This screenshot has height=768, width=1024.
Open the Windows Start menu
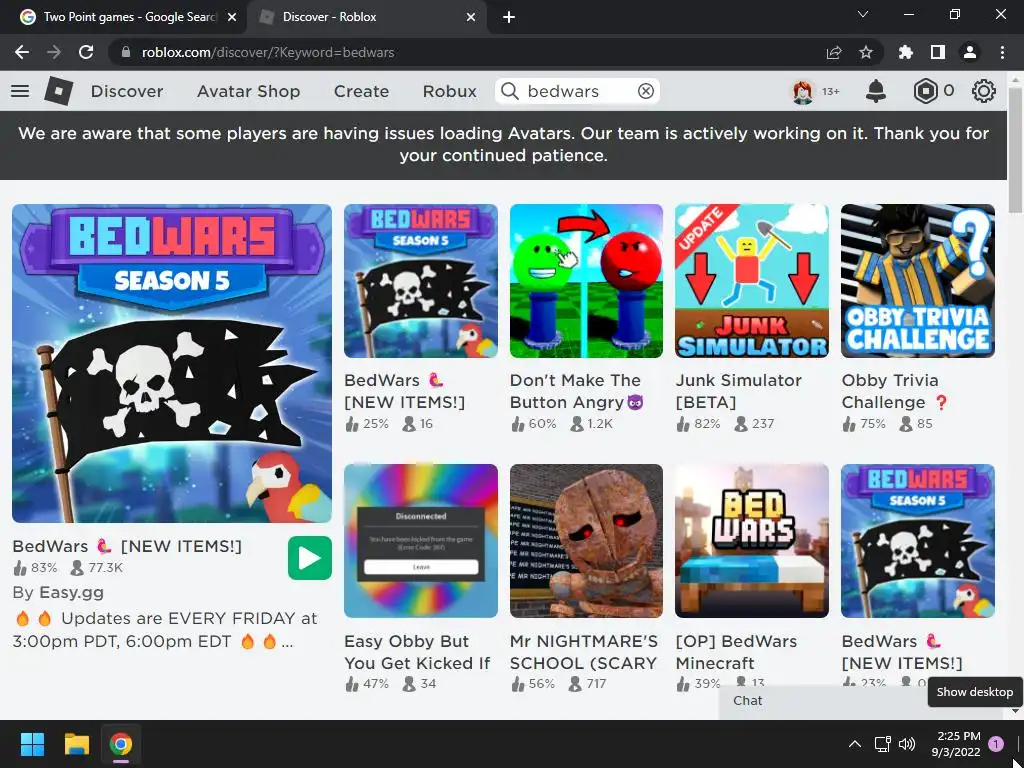coord(32,744)
